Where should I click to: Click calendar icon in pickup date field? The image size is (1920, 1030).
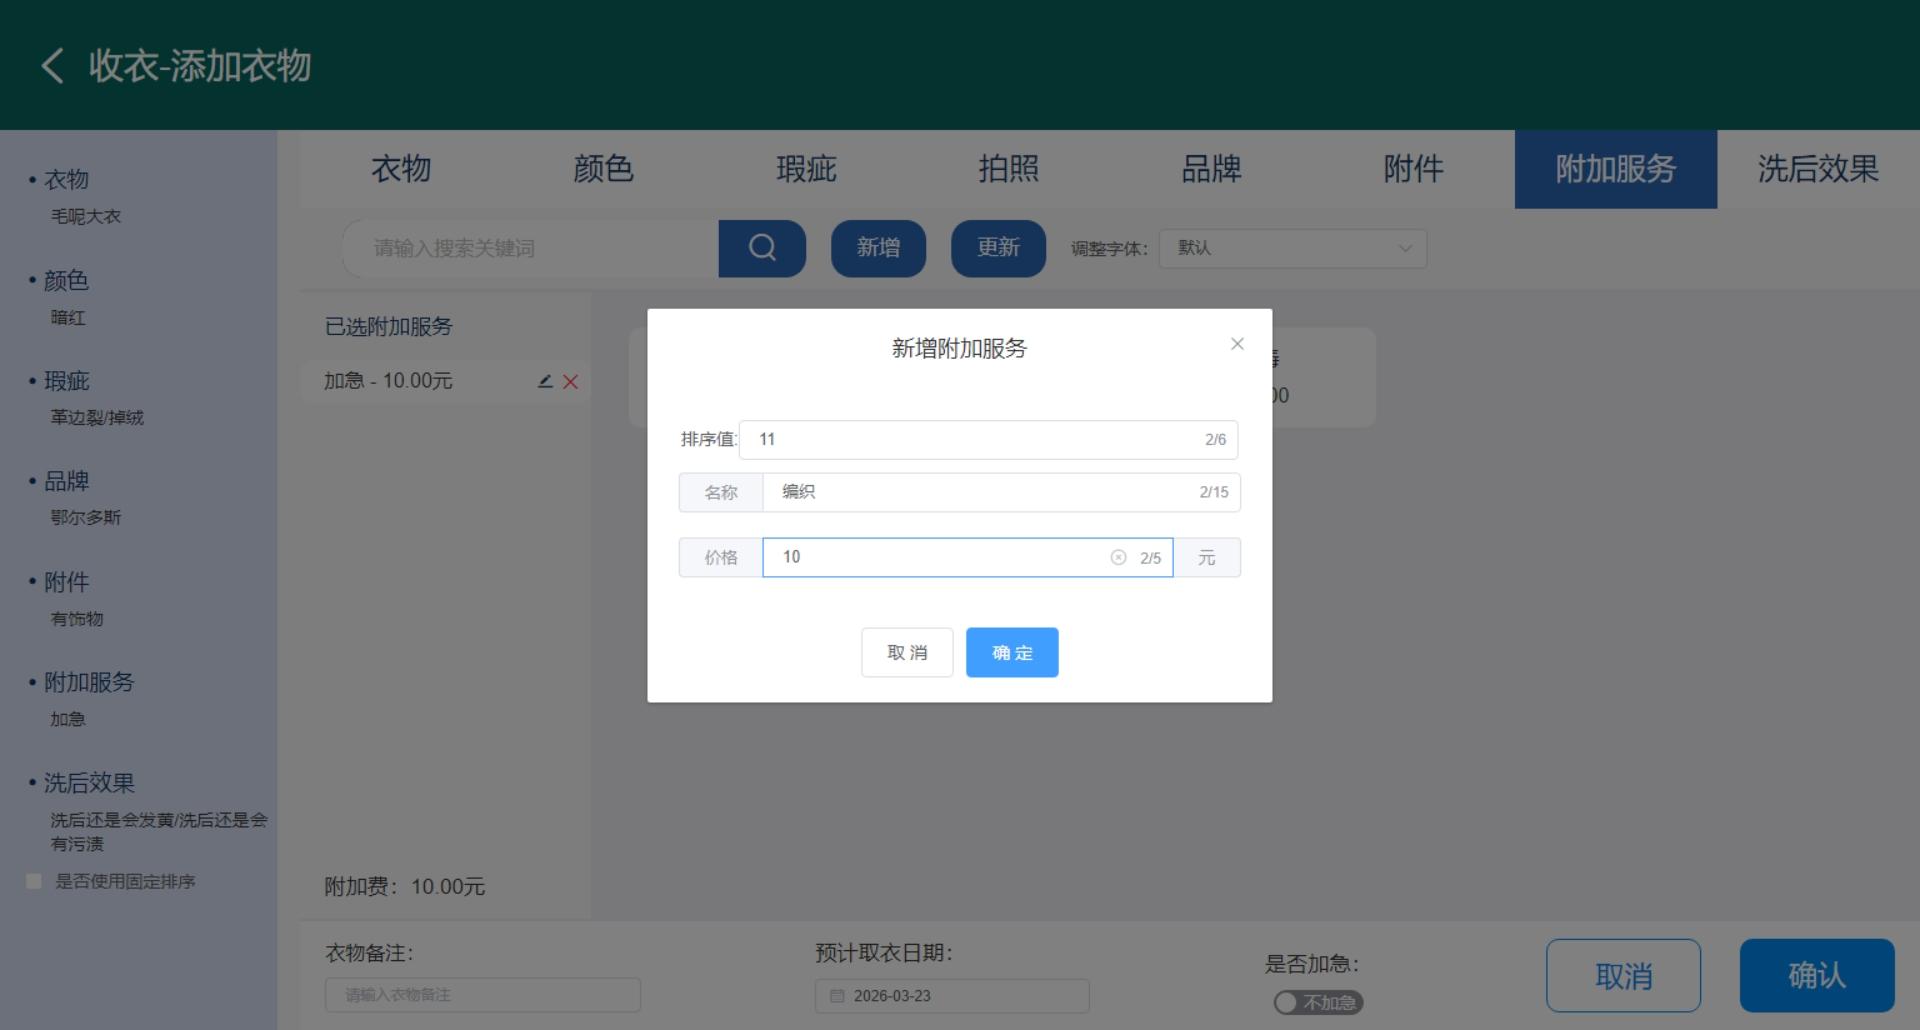tap(837, 996)
